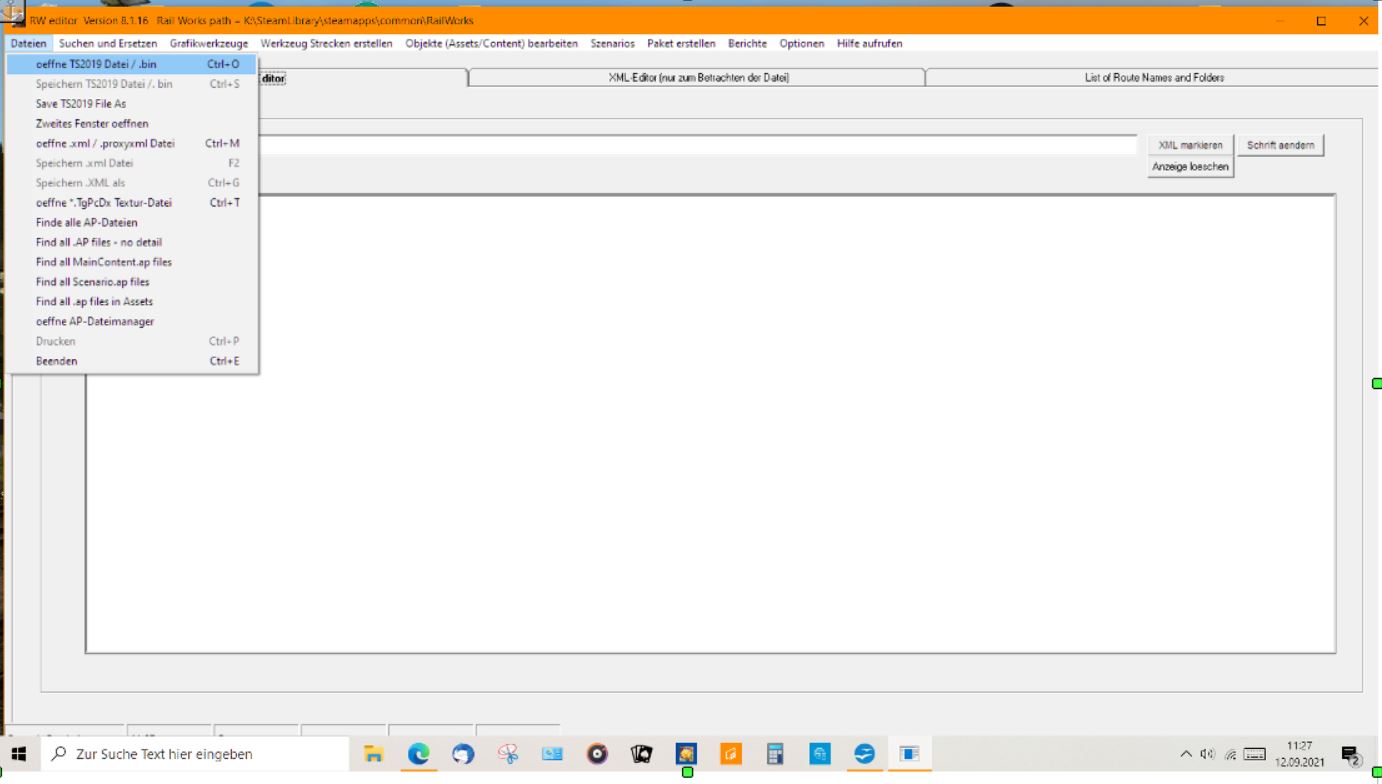Open the Werkzeug Strecken erstellen menu
Viewport: 1382px width, 784px height.
point(328,43)
